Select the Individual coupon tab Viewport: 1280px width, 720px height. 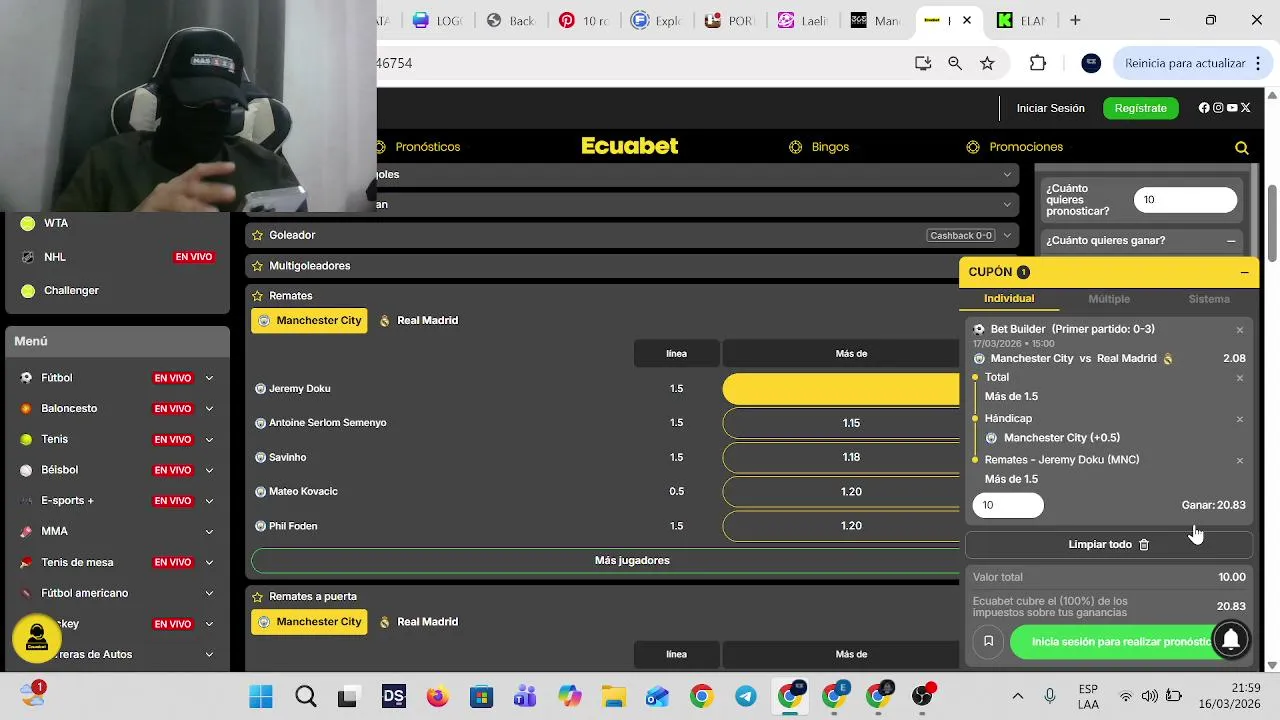1009,299
